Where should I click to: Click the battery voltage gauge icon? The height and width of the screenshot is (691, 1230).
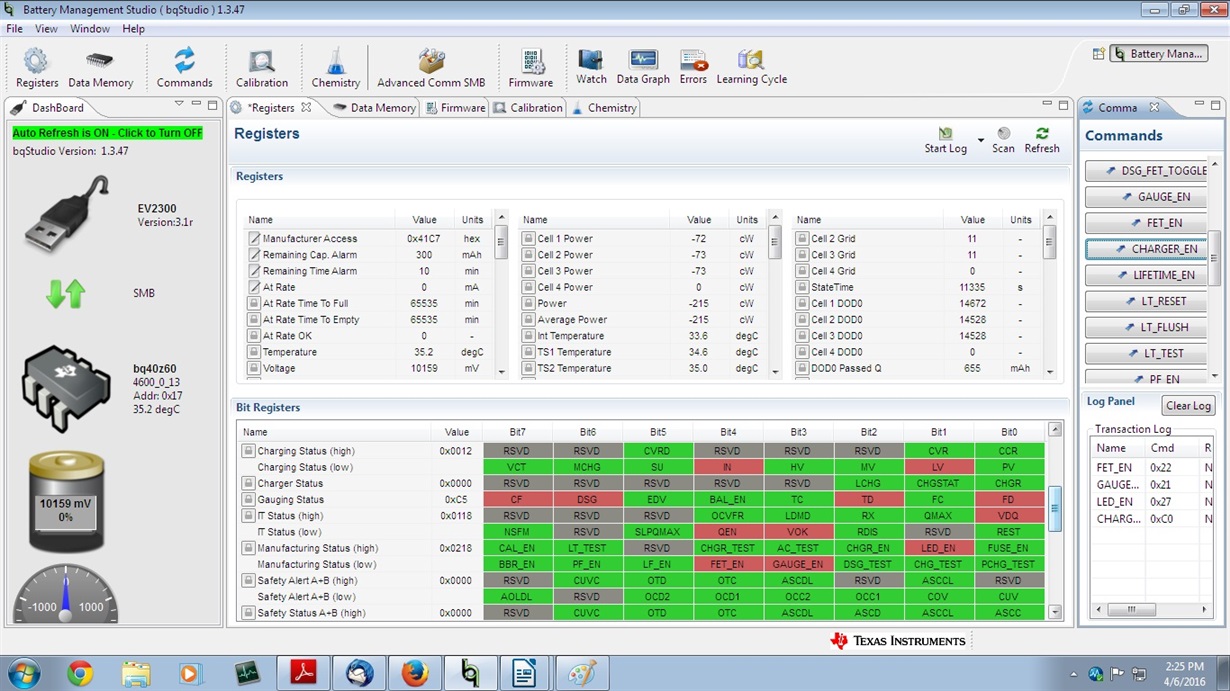(66, 501)
